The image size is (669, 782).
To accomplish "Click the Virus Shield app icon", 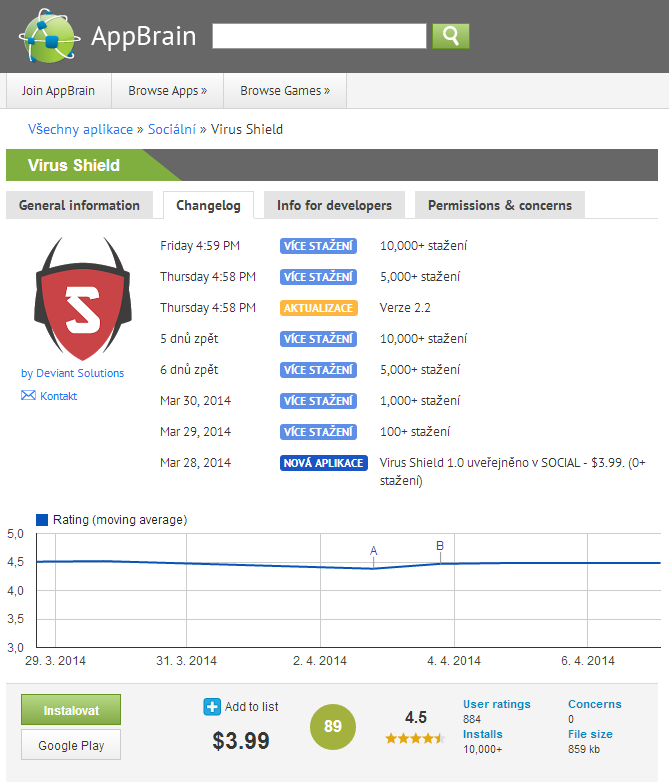I will click(83, 298).
